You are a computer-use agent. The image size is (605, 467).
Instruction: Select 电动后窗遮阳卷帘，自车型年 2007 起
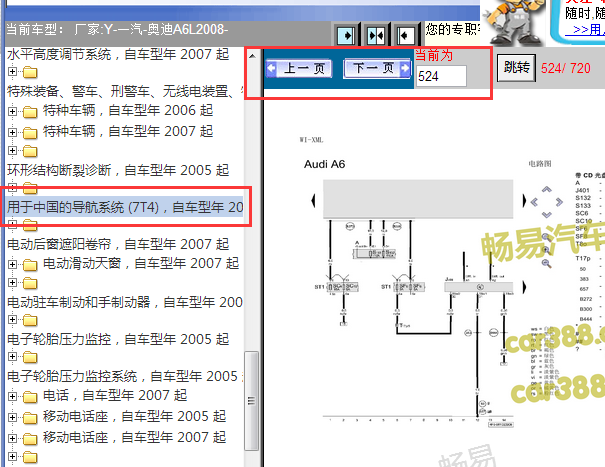click(118, 244)
